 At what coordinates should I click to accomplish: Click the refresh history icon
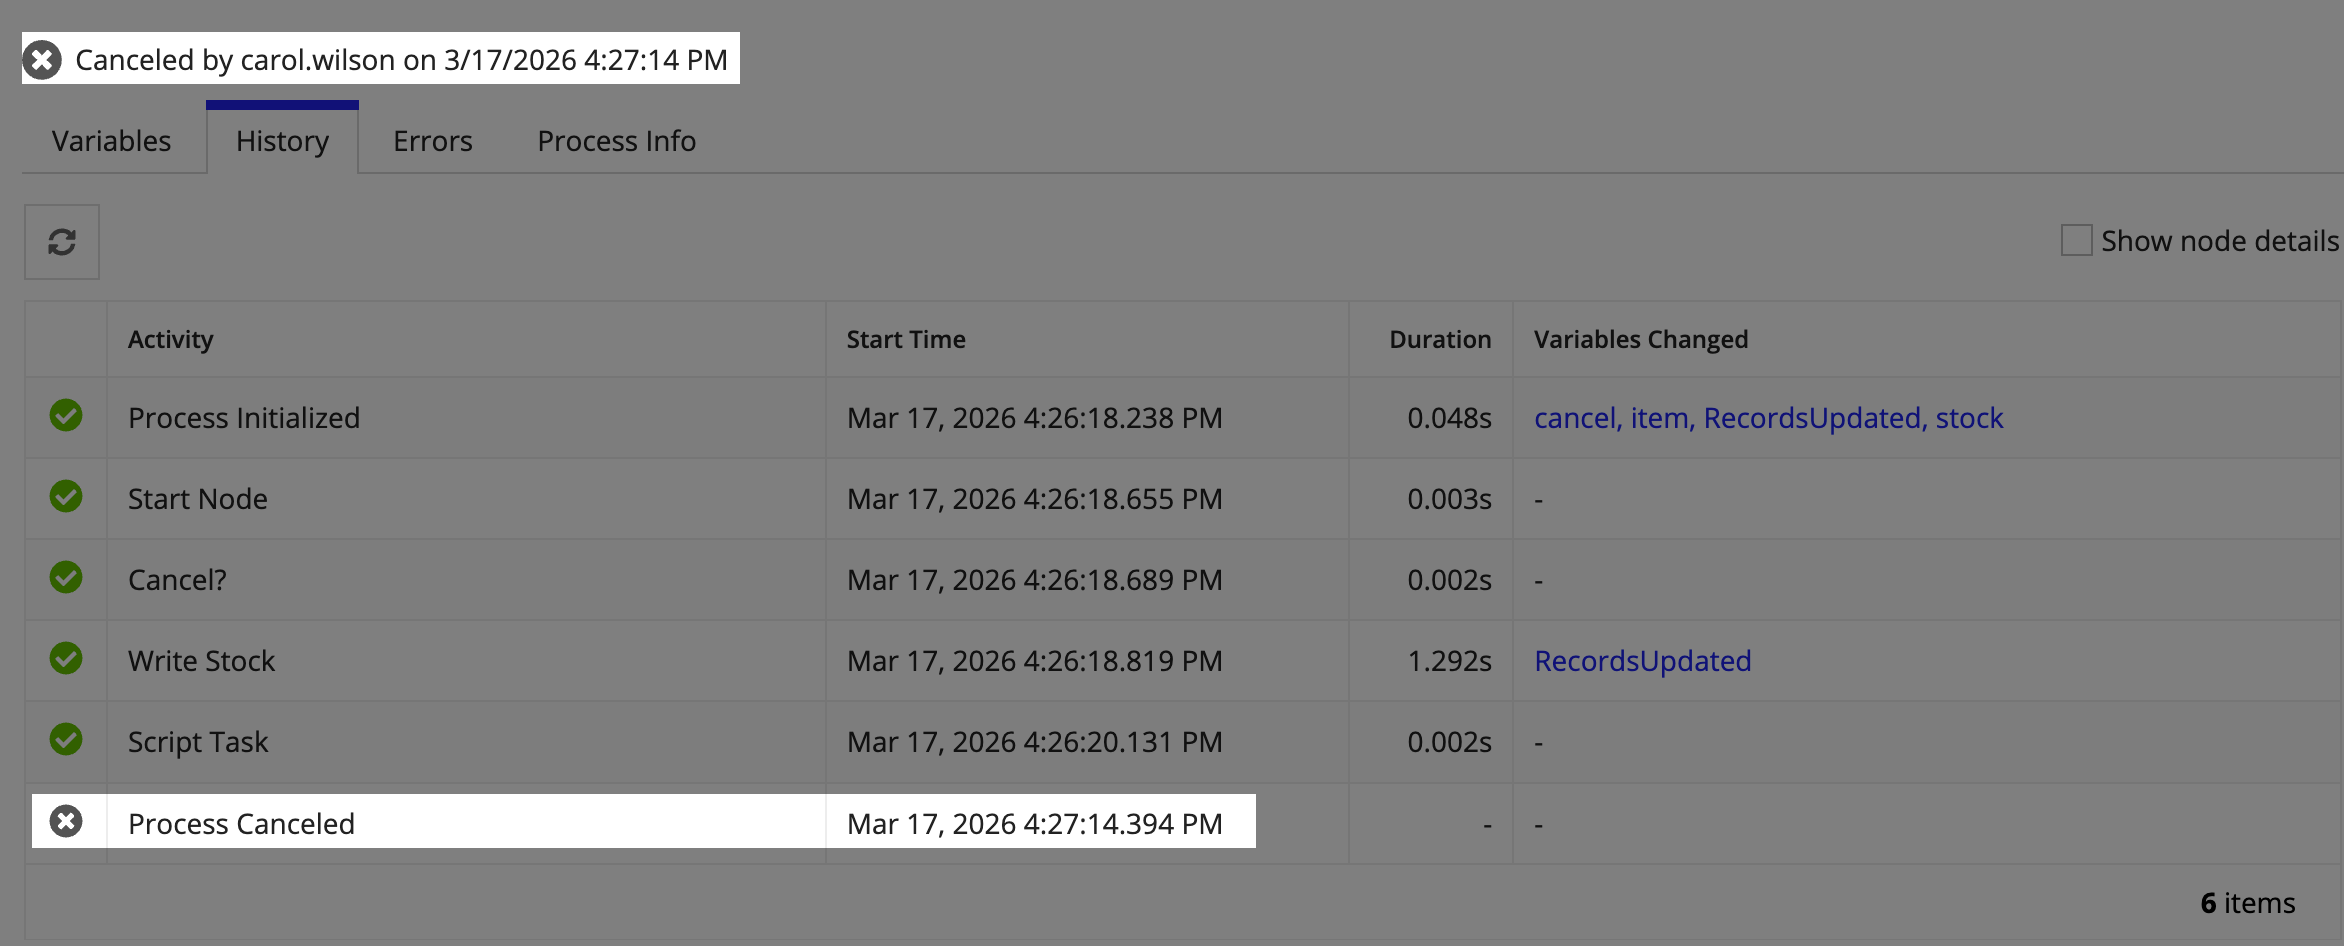pyautogui.click(x=62, y=242)
